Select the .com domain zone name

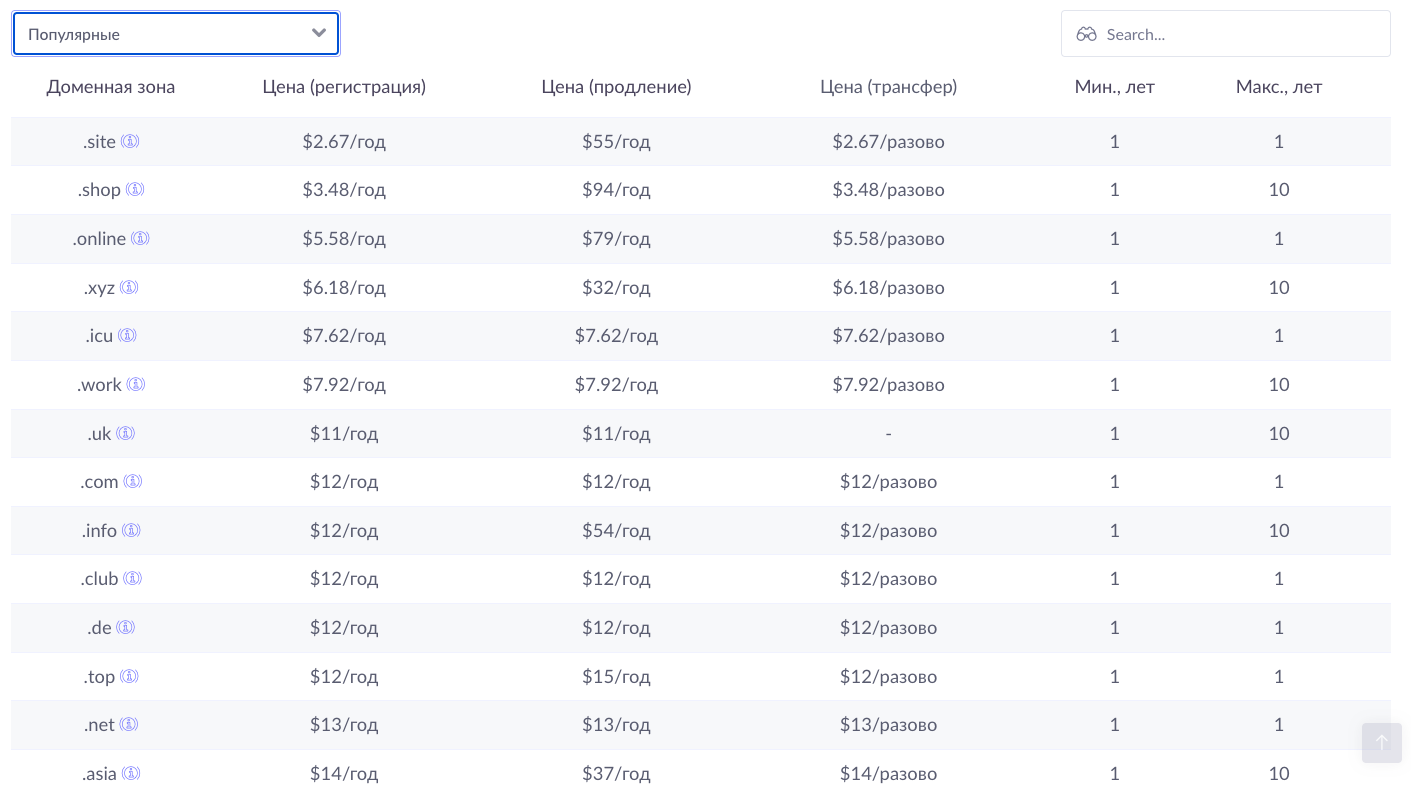click(100, 482)
